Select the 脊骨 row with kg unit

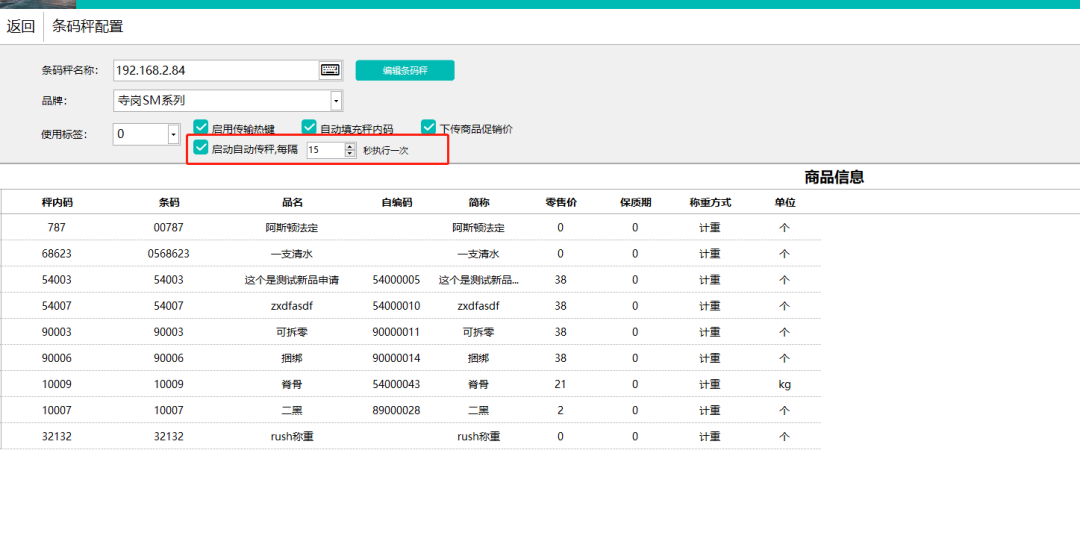(x=292, y=384)
